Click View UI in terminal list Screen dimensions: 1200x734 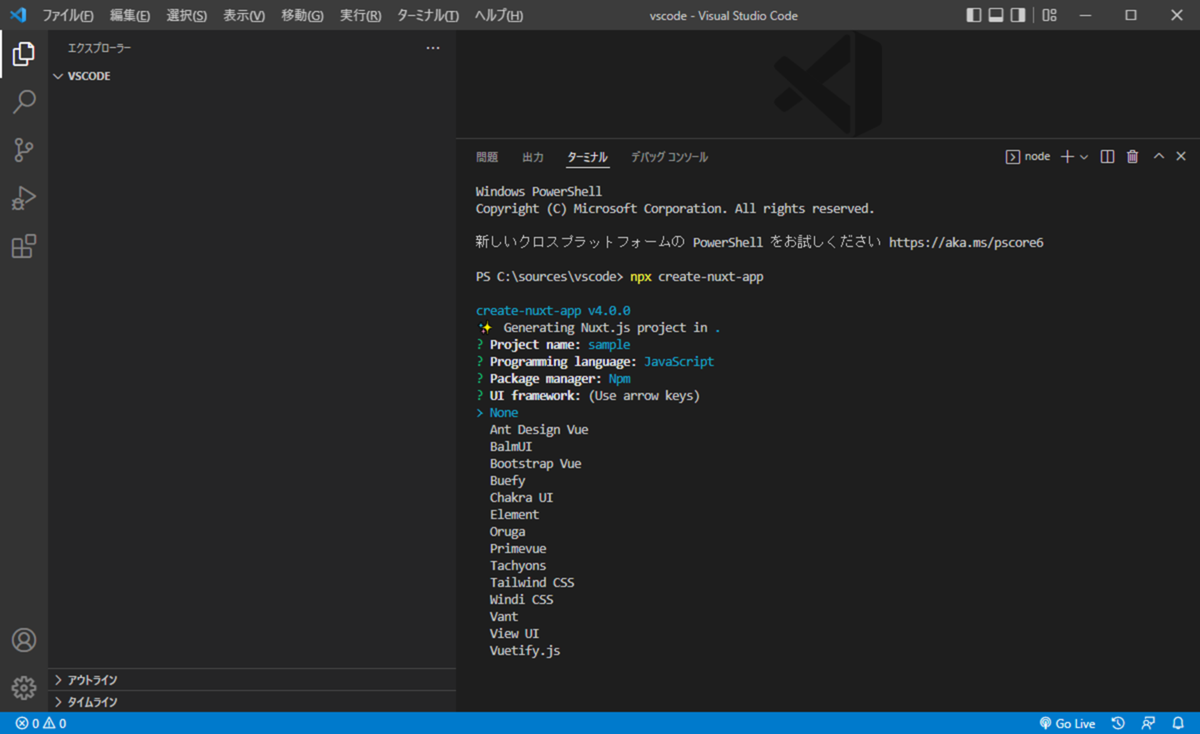(514, 633)
